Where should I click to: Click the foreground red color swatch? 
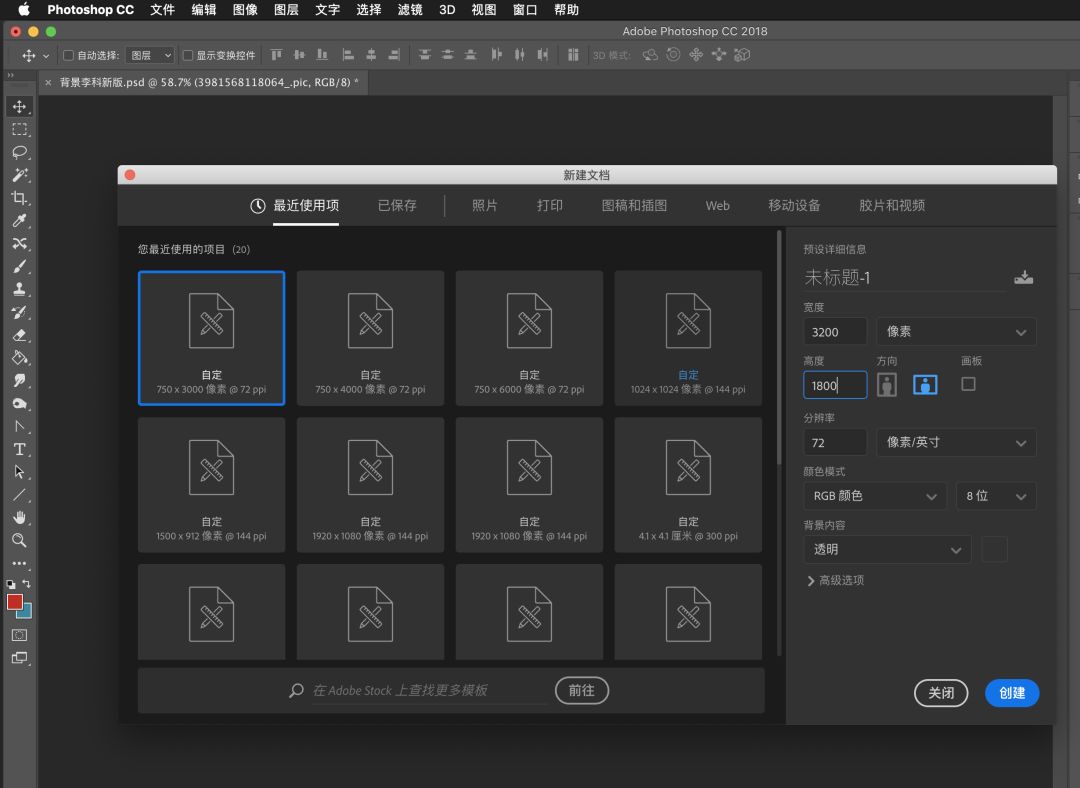[14, 602]
